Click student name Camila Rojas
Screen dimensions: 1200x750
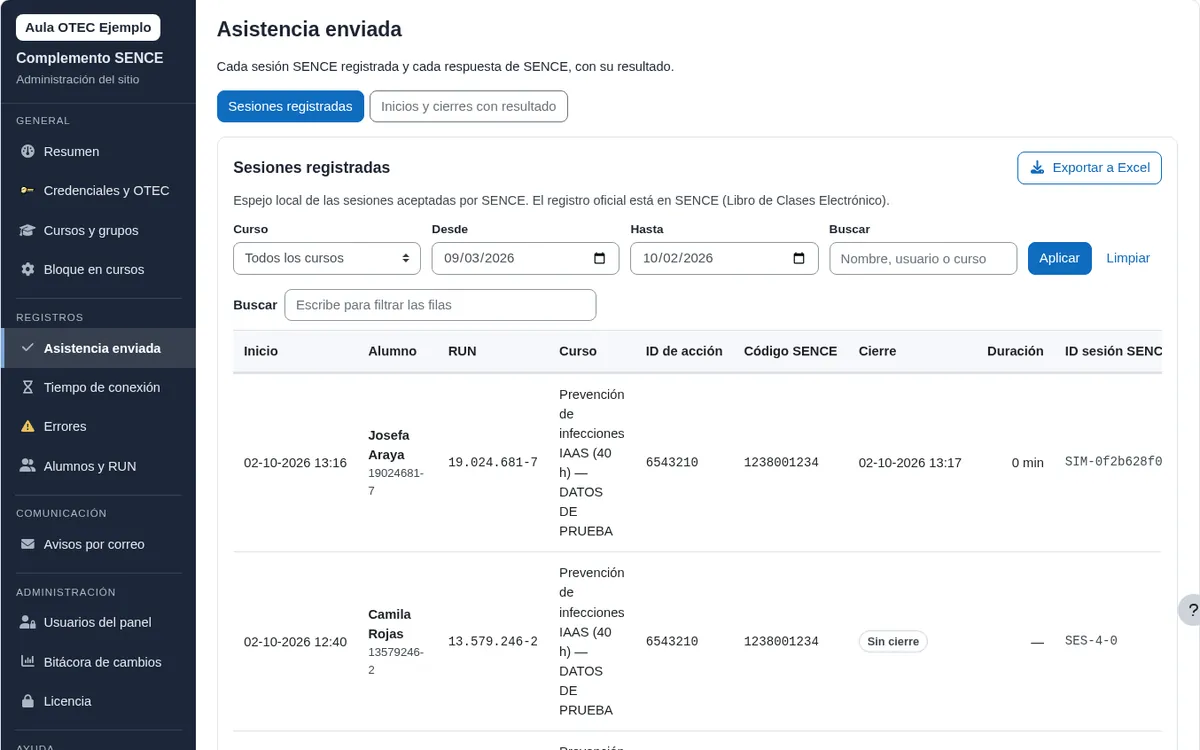389,624
